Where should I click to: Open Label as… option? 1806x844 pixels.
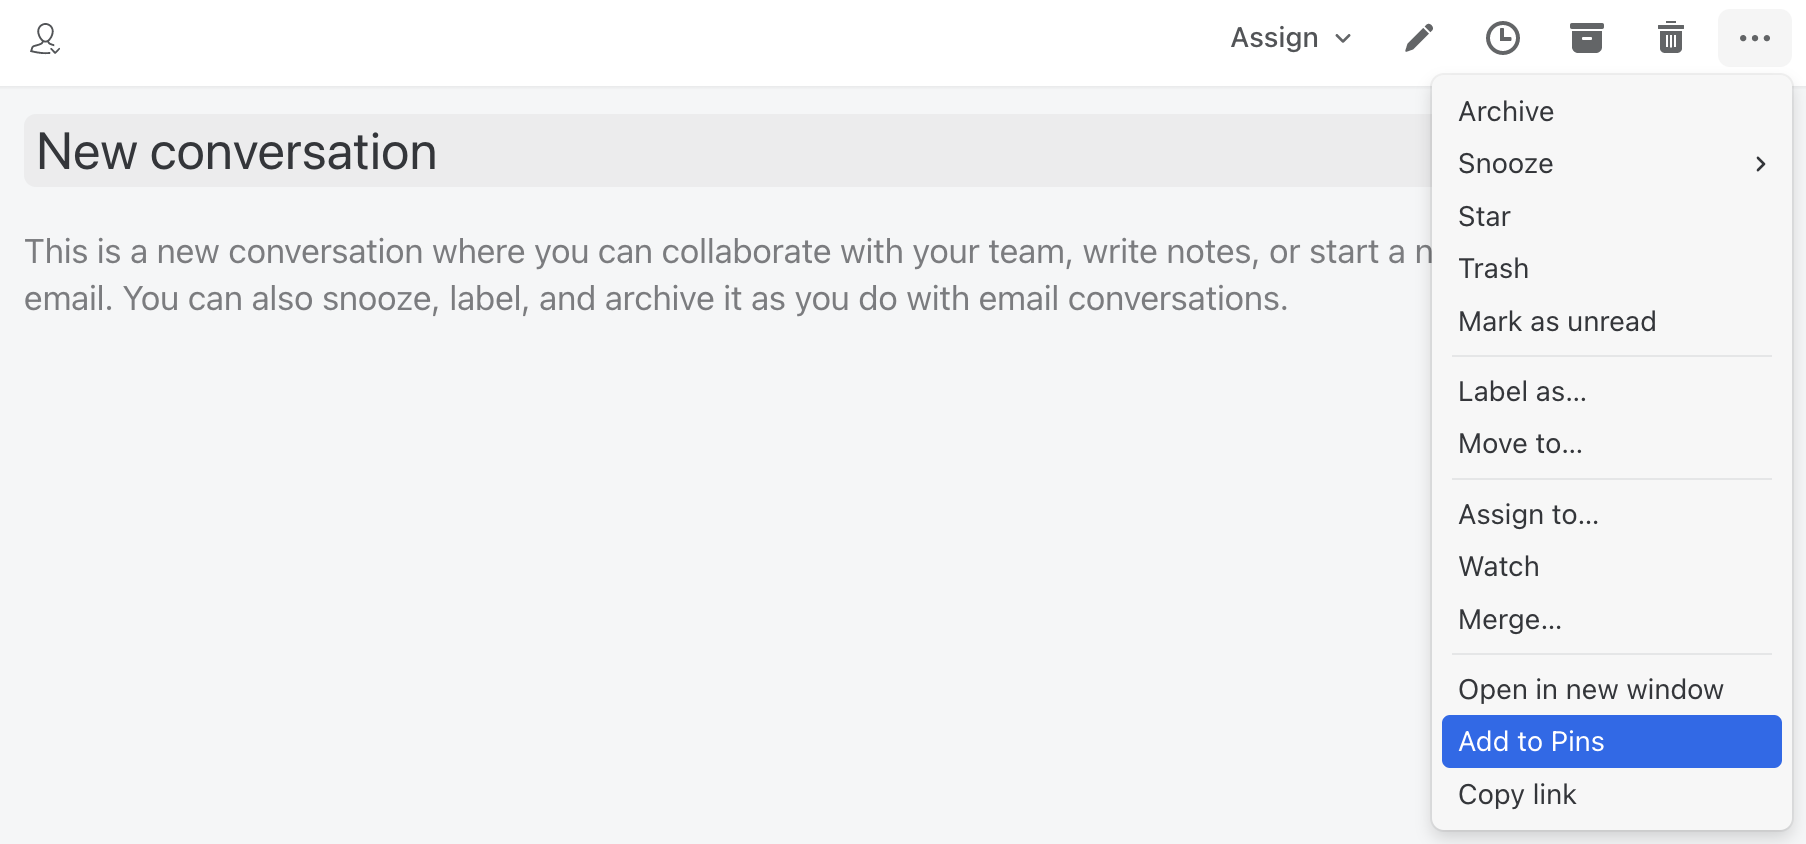coord(1611,391)
